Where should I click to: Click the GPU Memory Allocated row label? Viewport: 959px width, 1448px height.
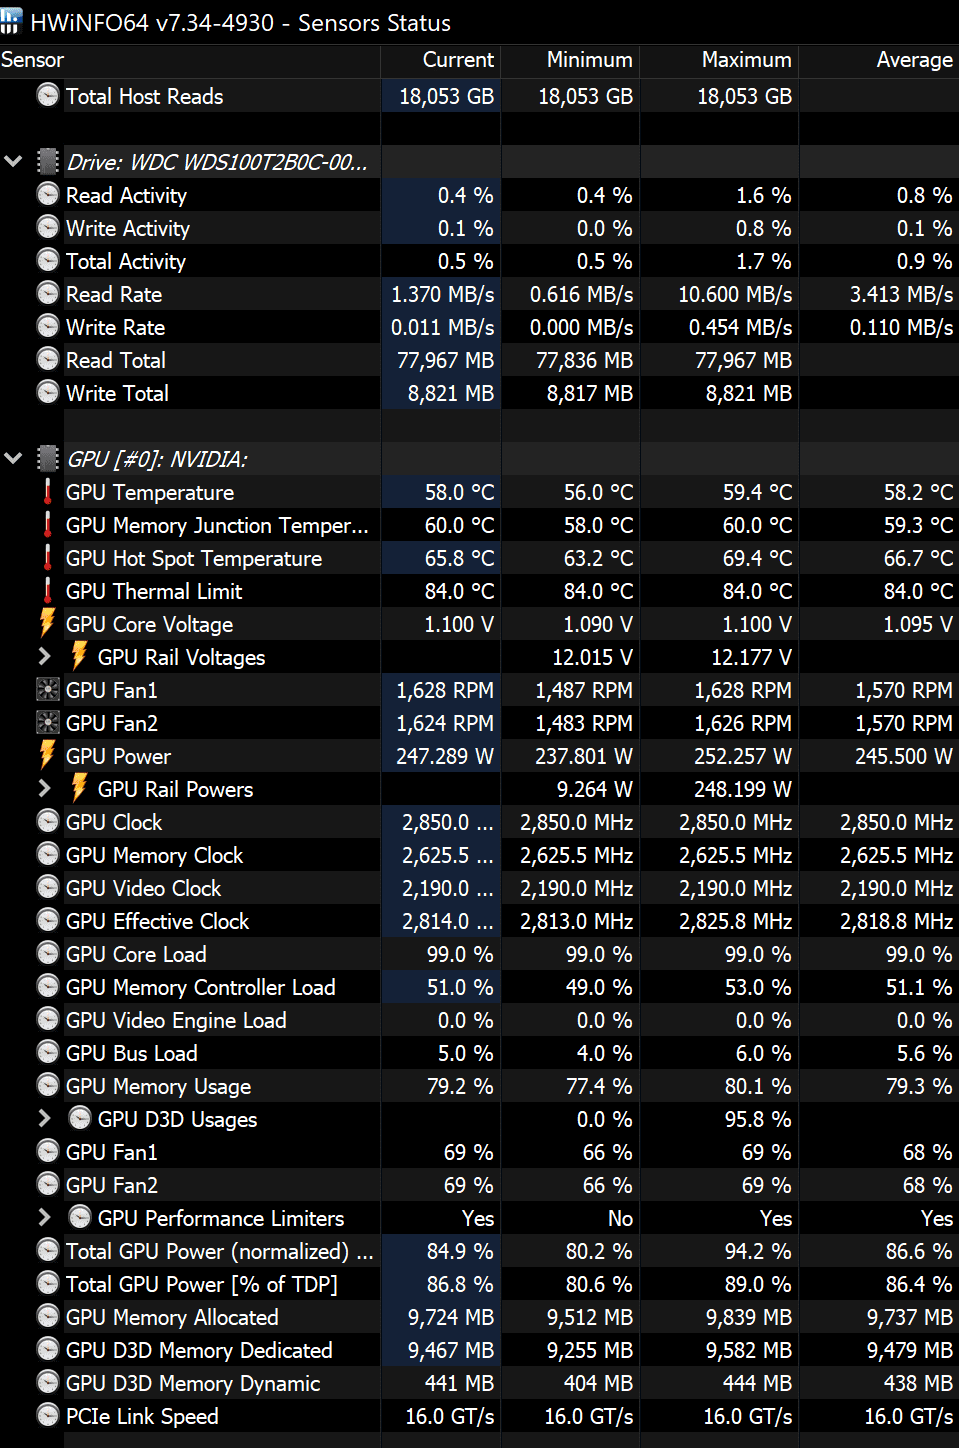click(x=172, y=1317)
